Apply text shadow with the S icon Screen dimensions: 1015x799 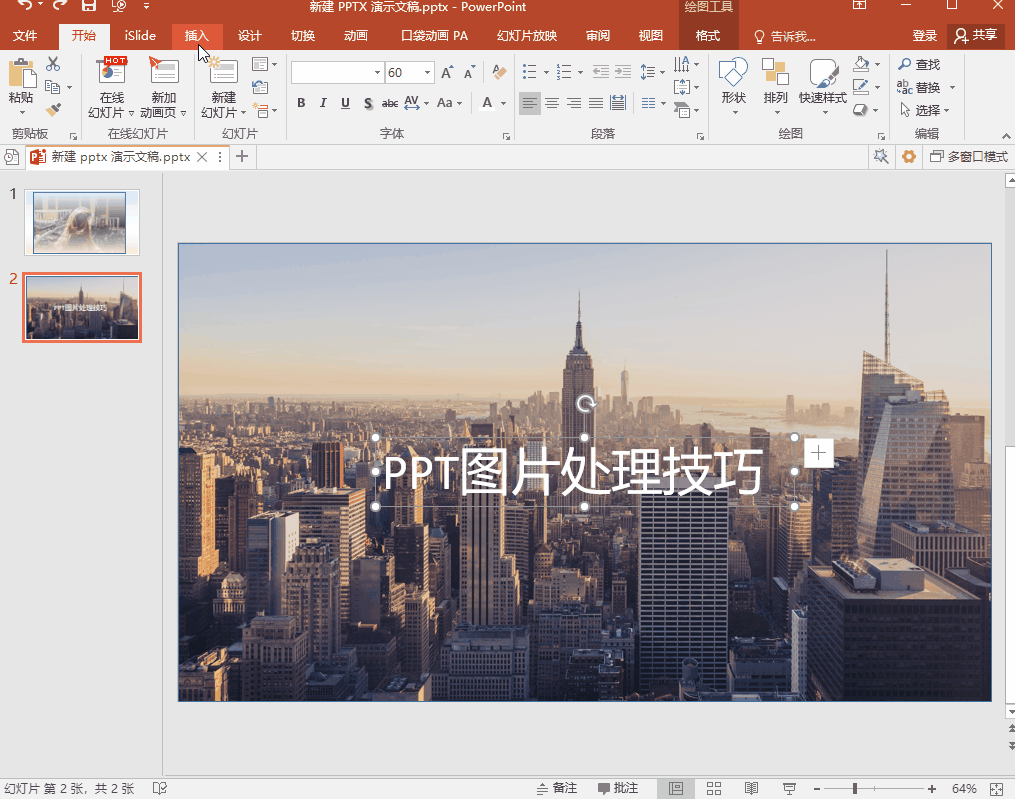pyautogui.click(x=368, y=103)
